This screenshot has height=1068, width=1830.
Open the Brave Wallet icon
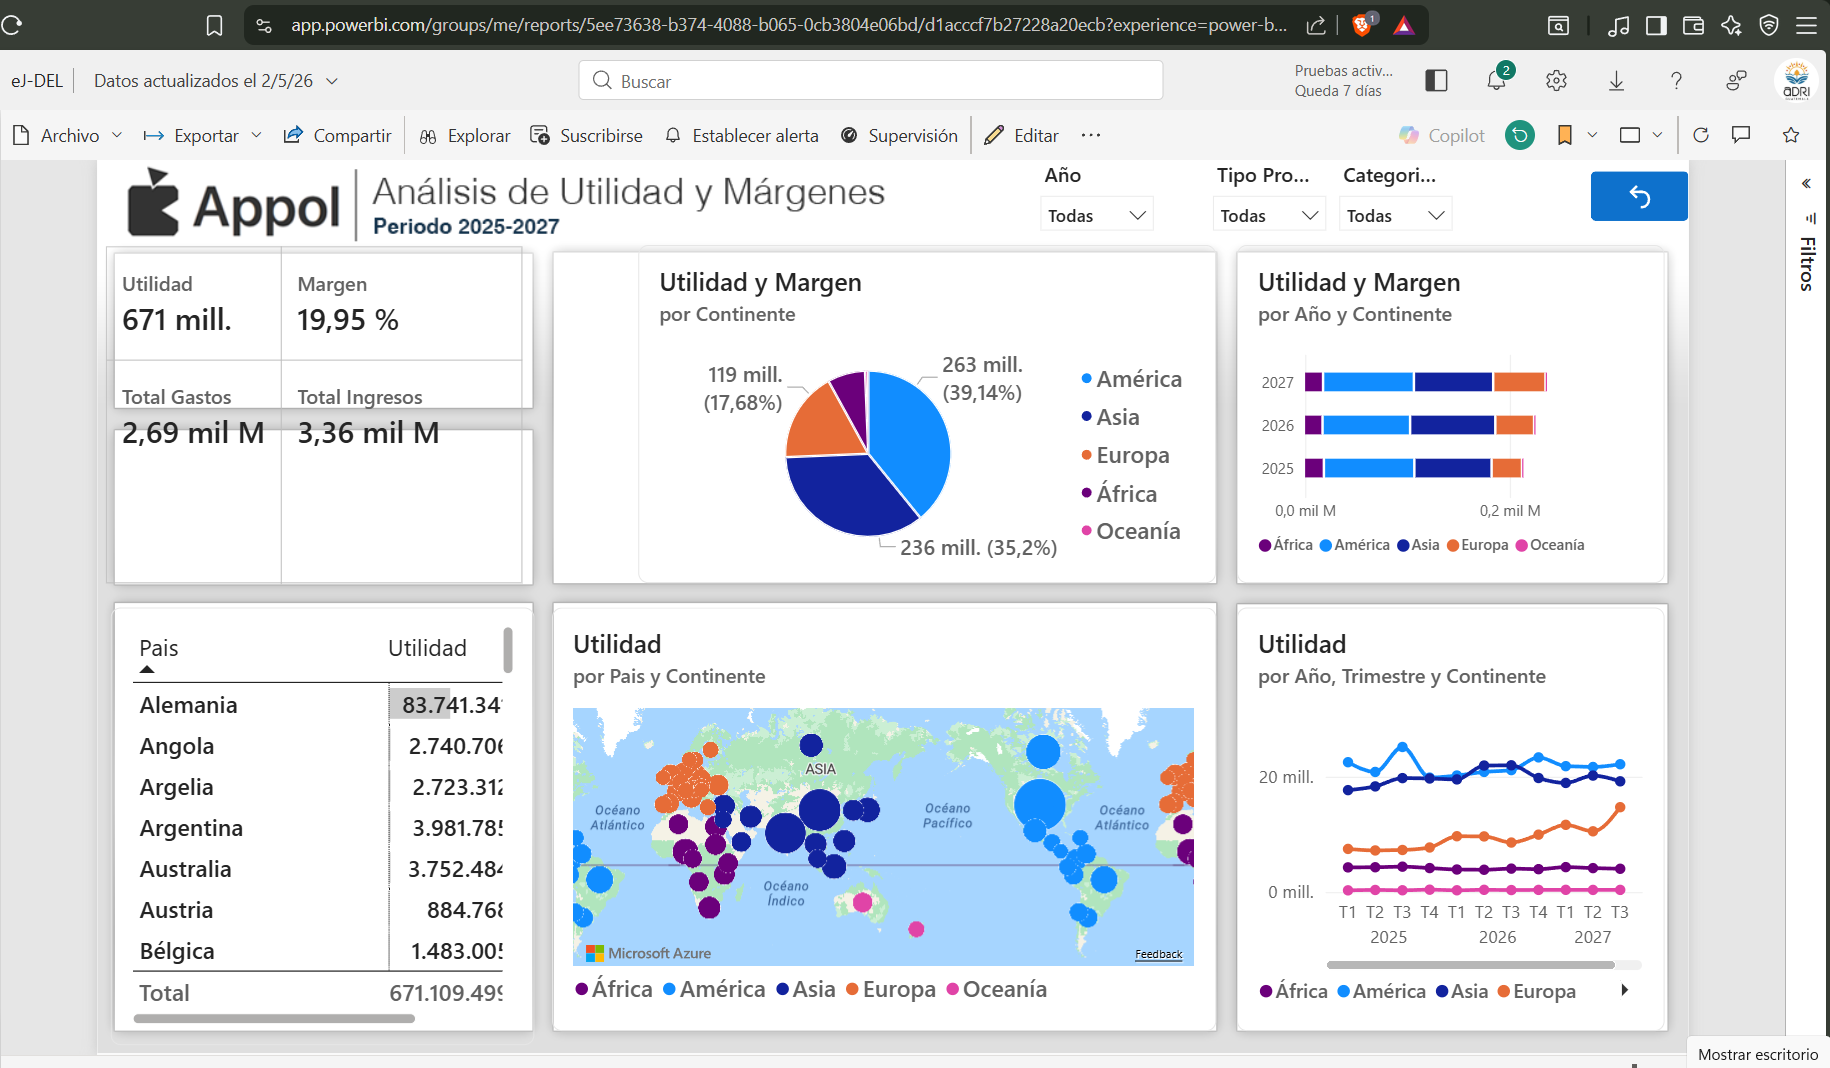[1693, 26]
